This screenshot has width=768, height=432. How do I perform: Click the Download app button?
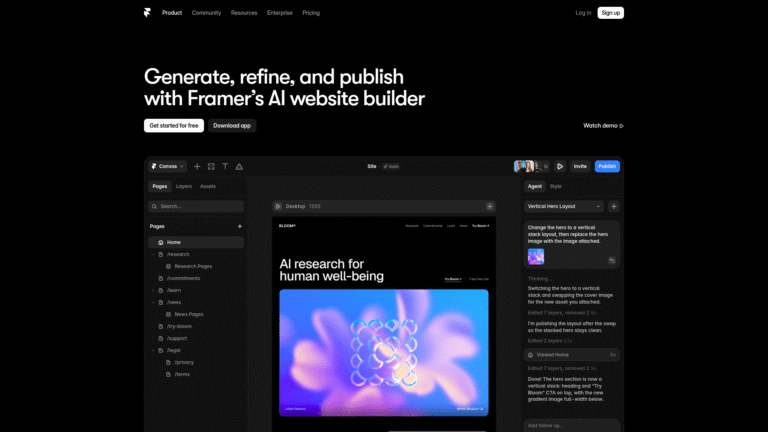tap(232, 126)
